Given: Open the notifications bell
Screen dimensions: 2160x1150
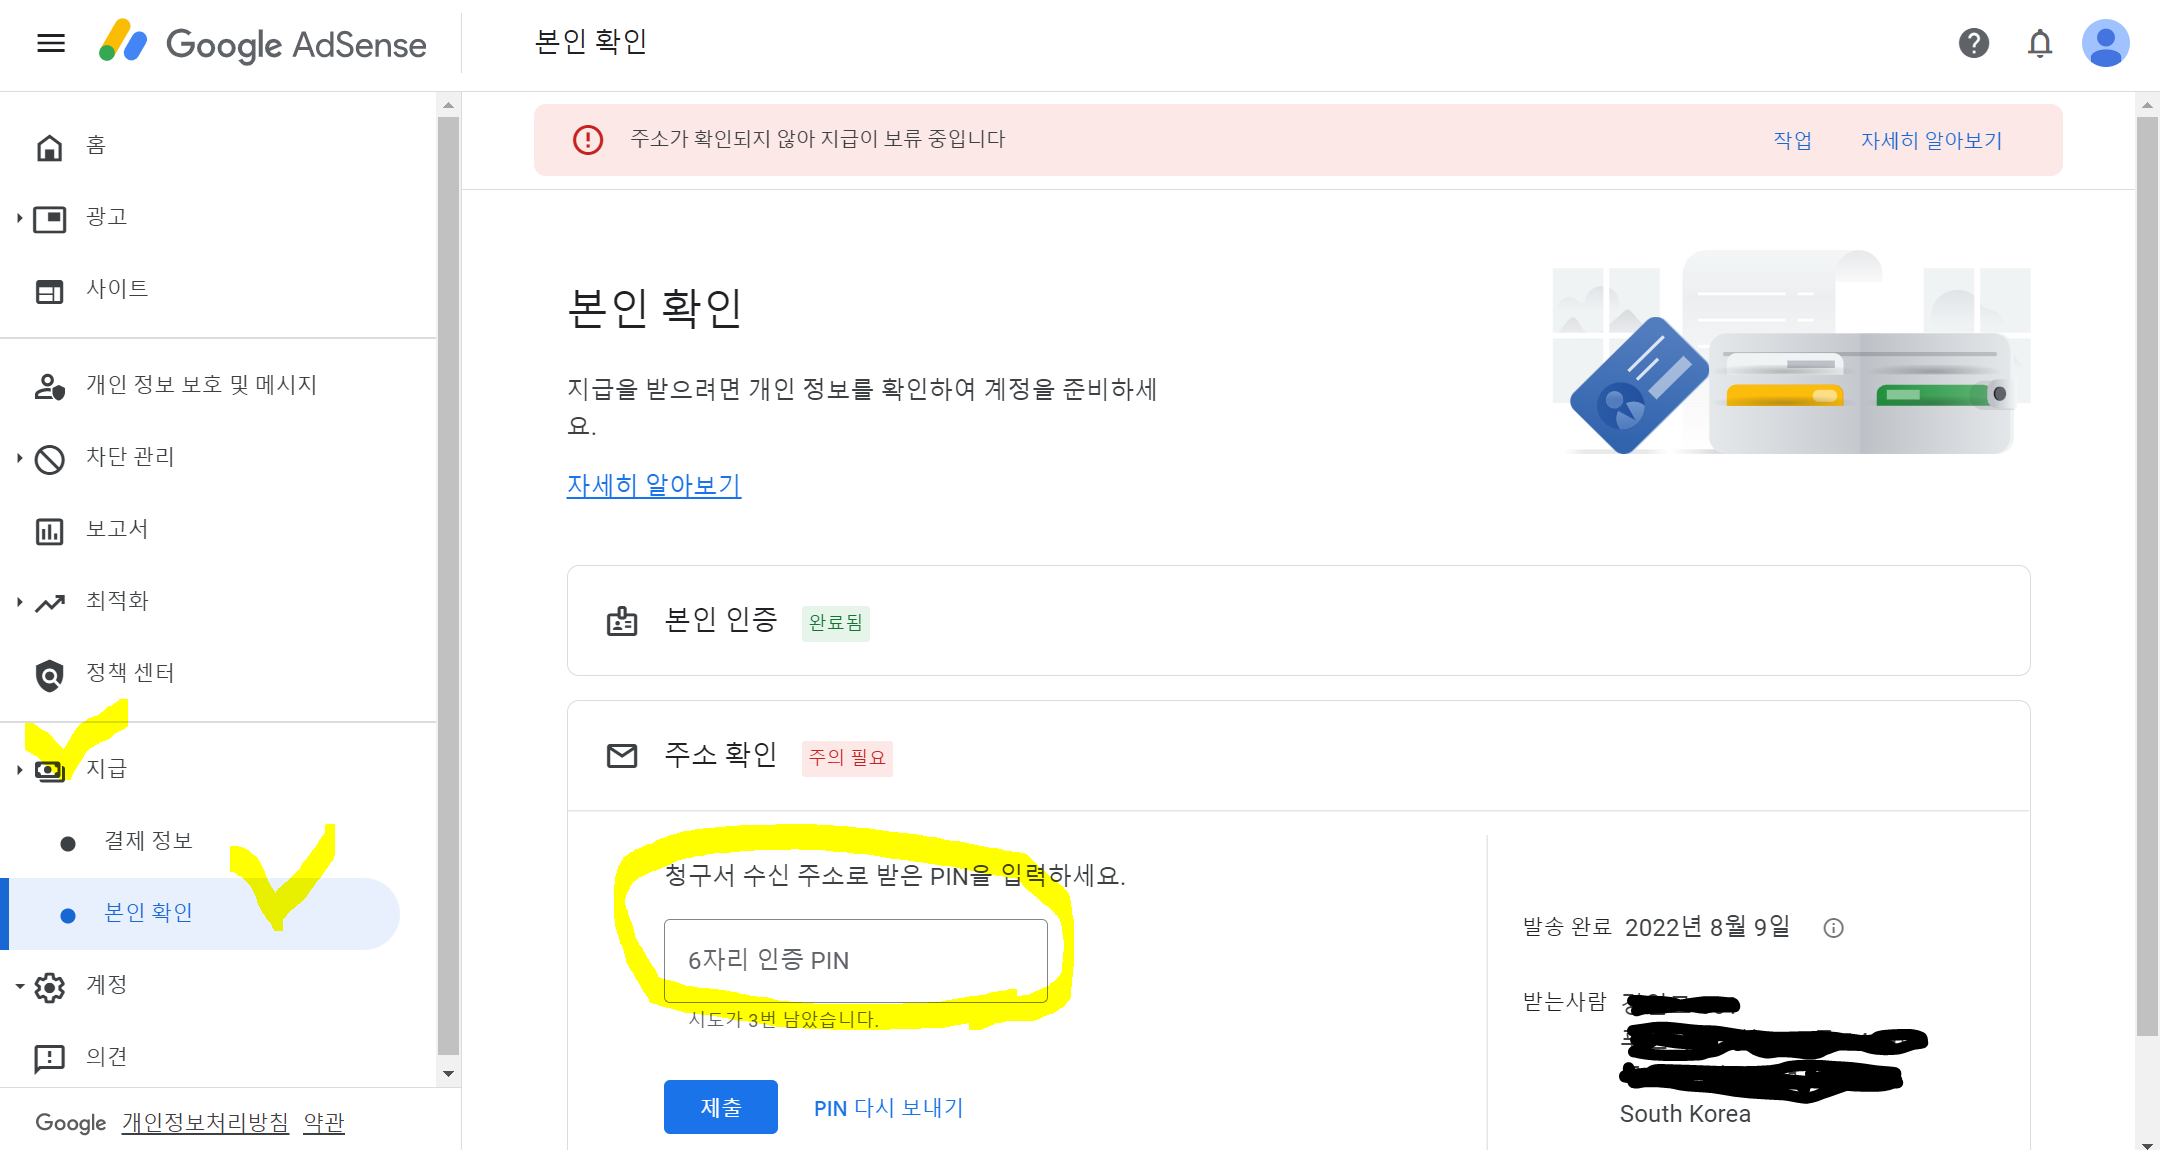Looking at the screenshot, I should (x=2040, y=43).
